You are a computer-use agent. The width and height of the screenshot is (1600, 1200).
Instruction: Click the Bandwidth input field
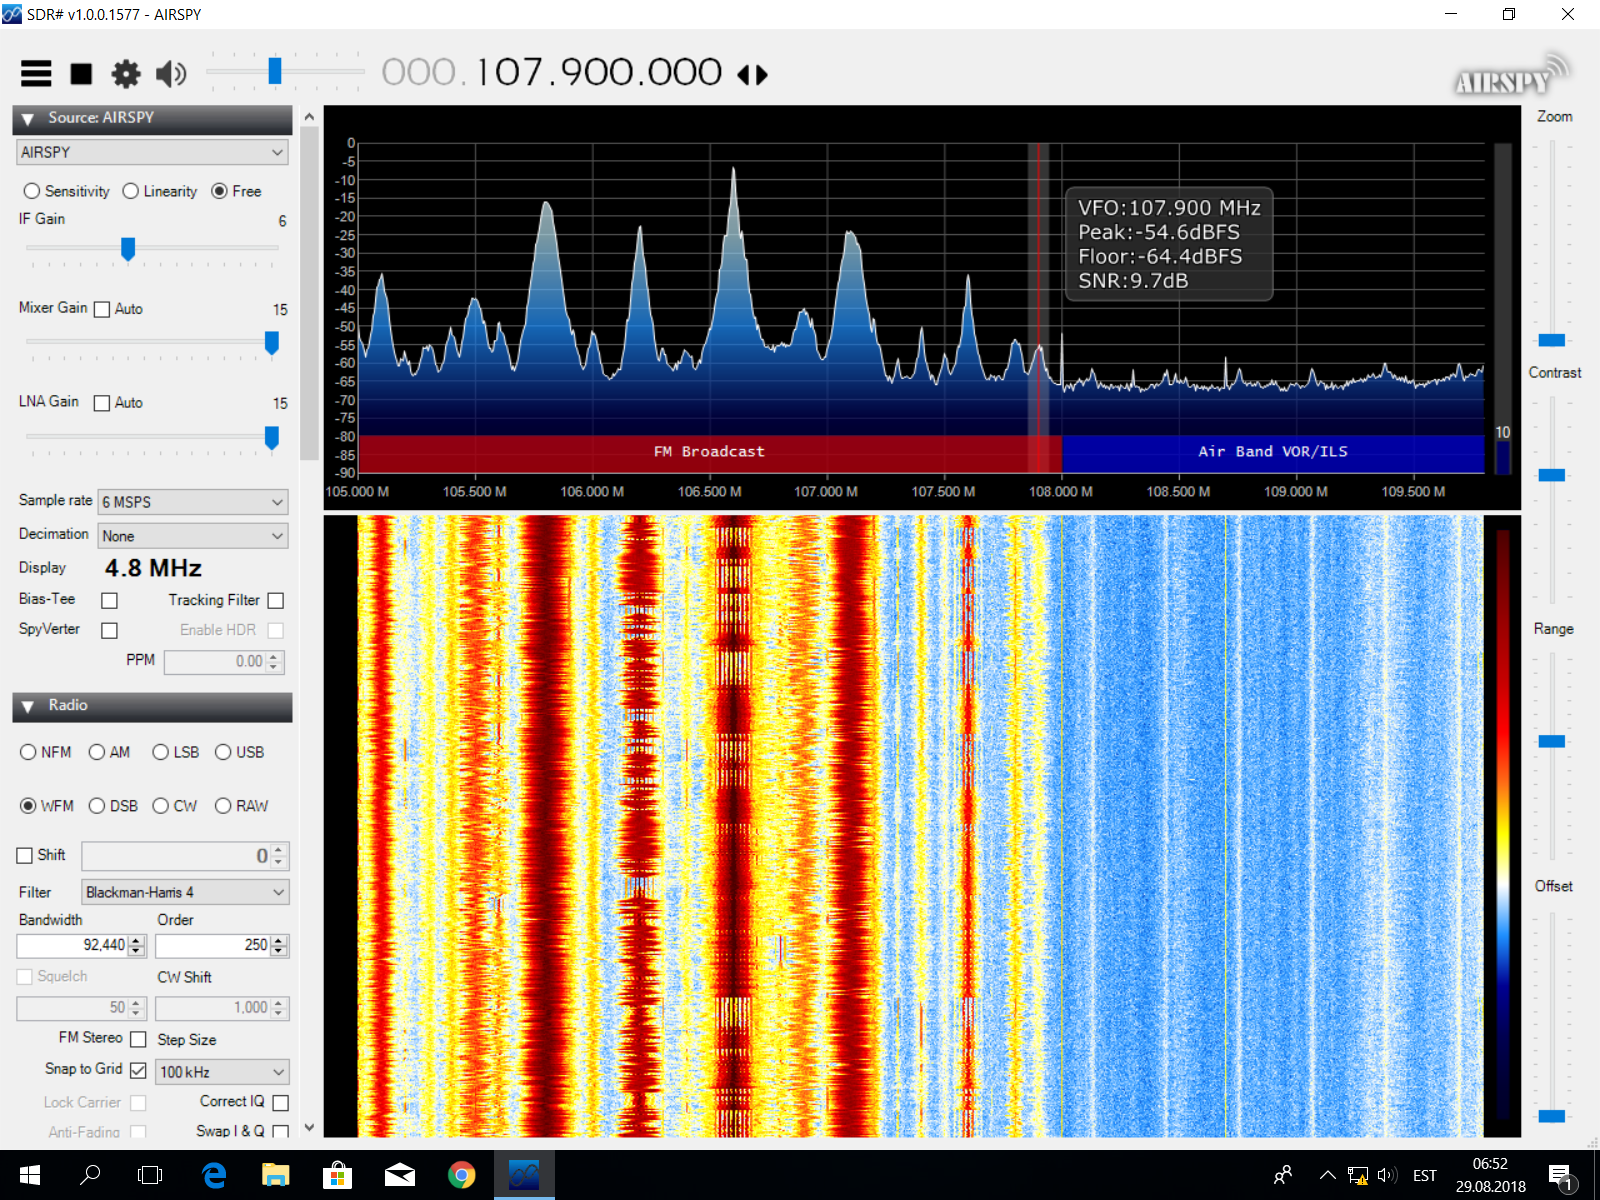73,945
